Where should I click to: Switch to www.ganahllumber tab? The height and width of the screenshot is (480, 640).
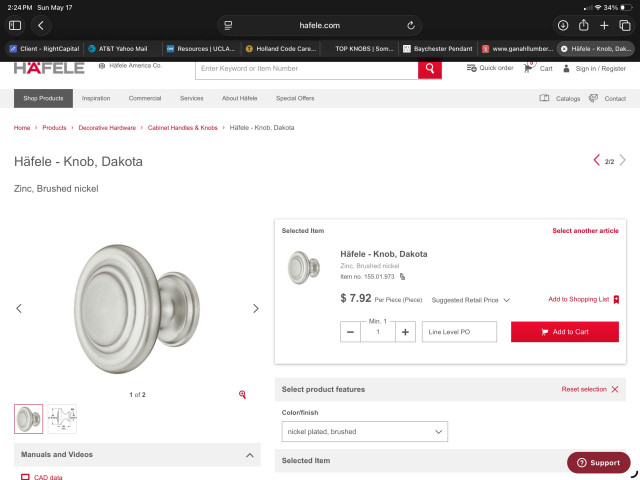(x=518, y=49)
